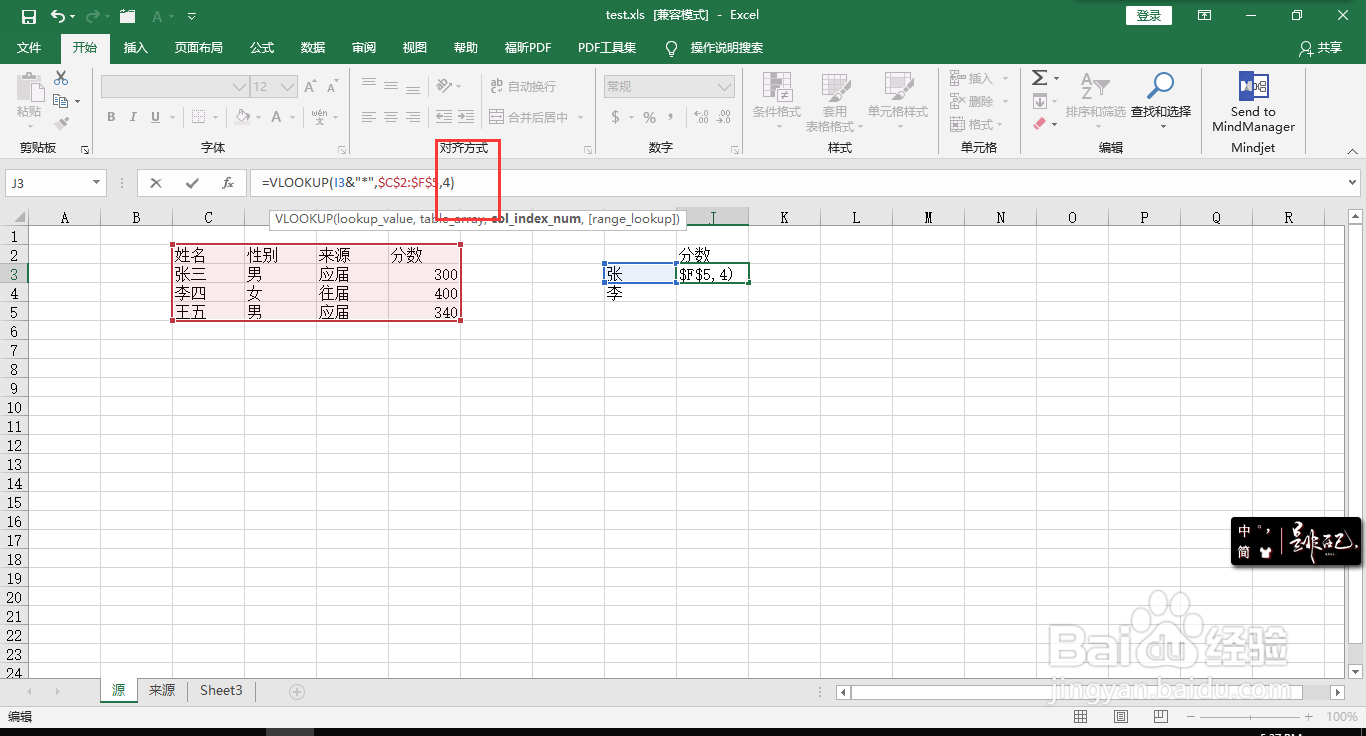Click the lightbulb Tell Me icon
This screenshot has width=1366, height=736.
tap(671, 48)
